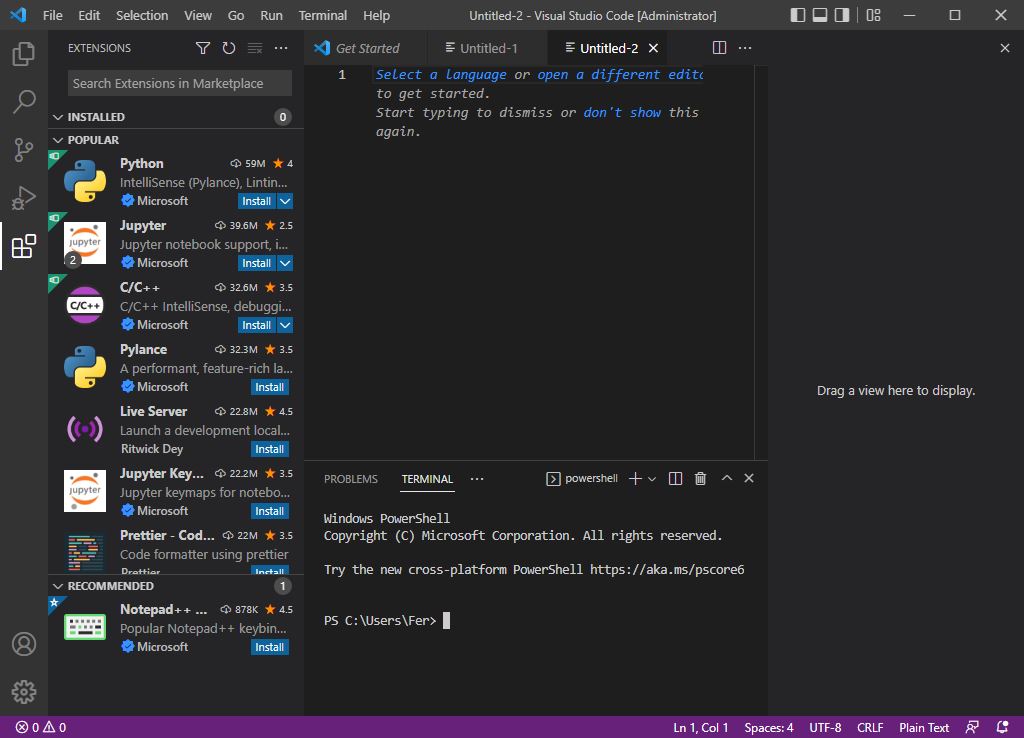Close the terminal panel
Screen dimensions: 1024x738
(749, 478)
